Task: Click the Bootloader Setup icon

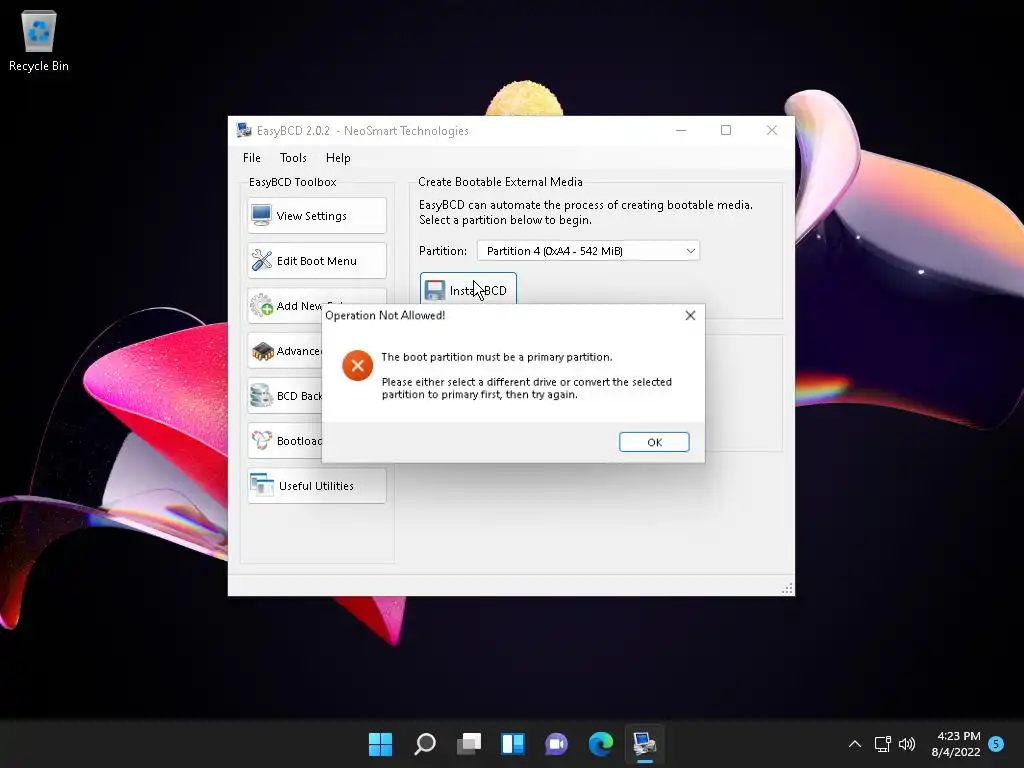Action: (x=261, y=441)
